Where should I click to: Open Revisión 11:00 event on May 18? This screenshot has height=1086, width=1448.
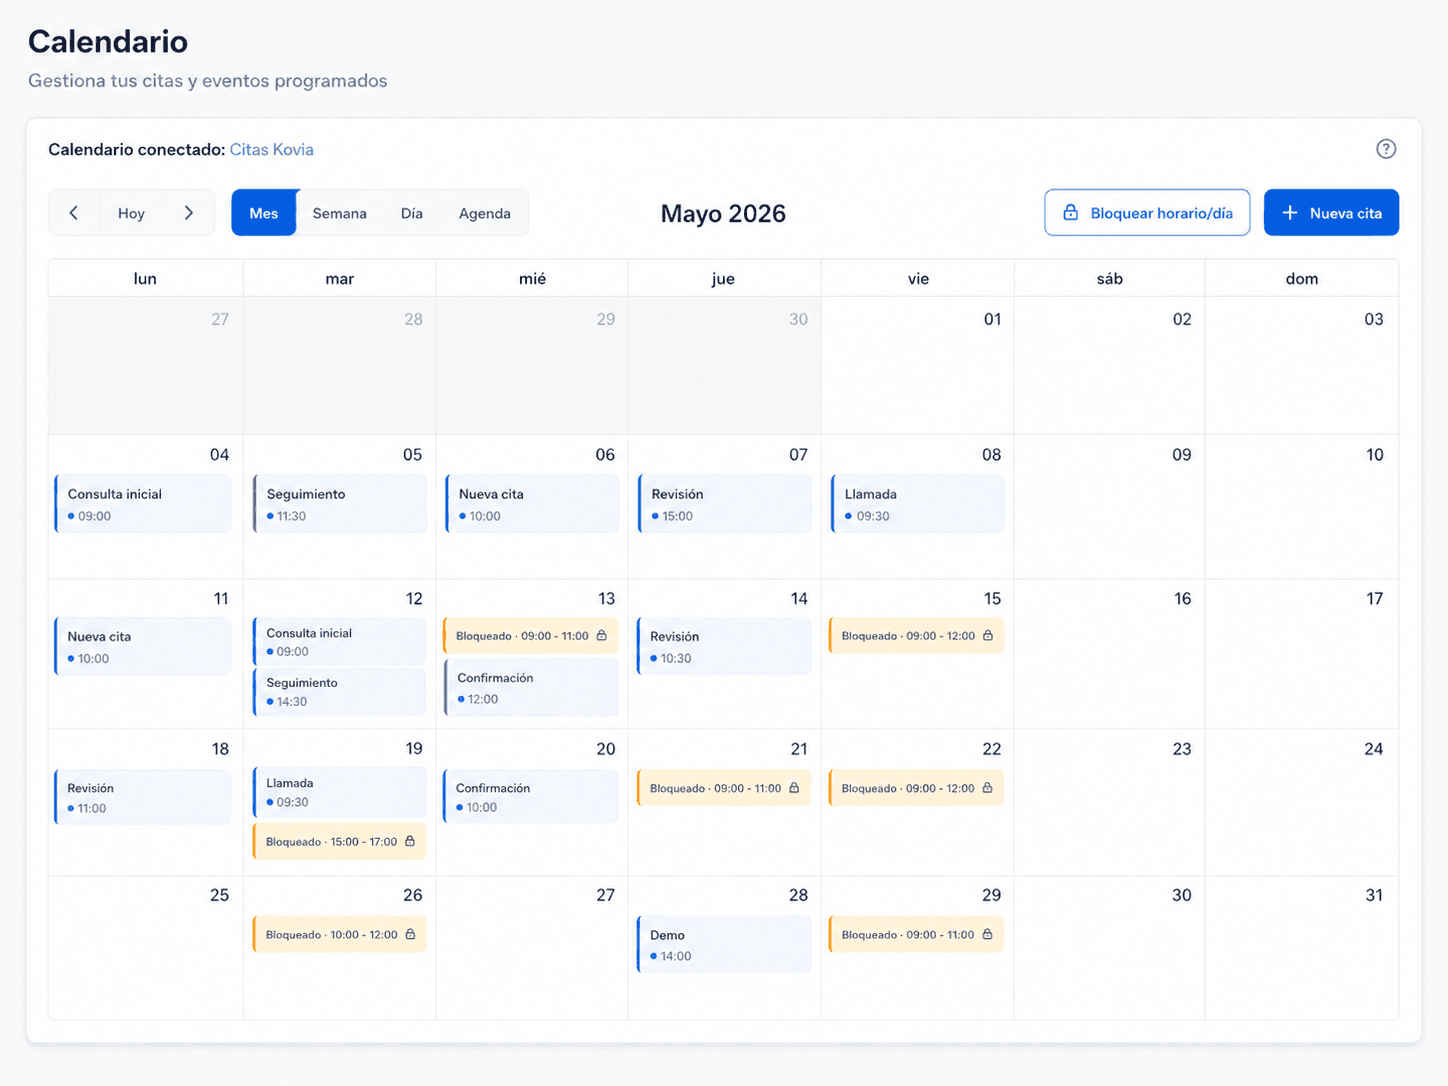pos(143,797)
